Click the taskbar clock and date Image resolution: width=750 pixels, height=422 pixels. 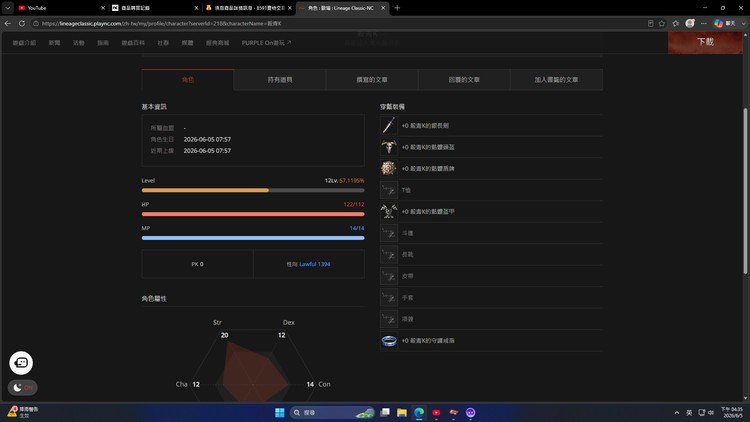(732, 412)
